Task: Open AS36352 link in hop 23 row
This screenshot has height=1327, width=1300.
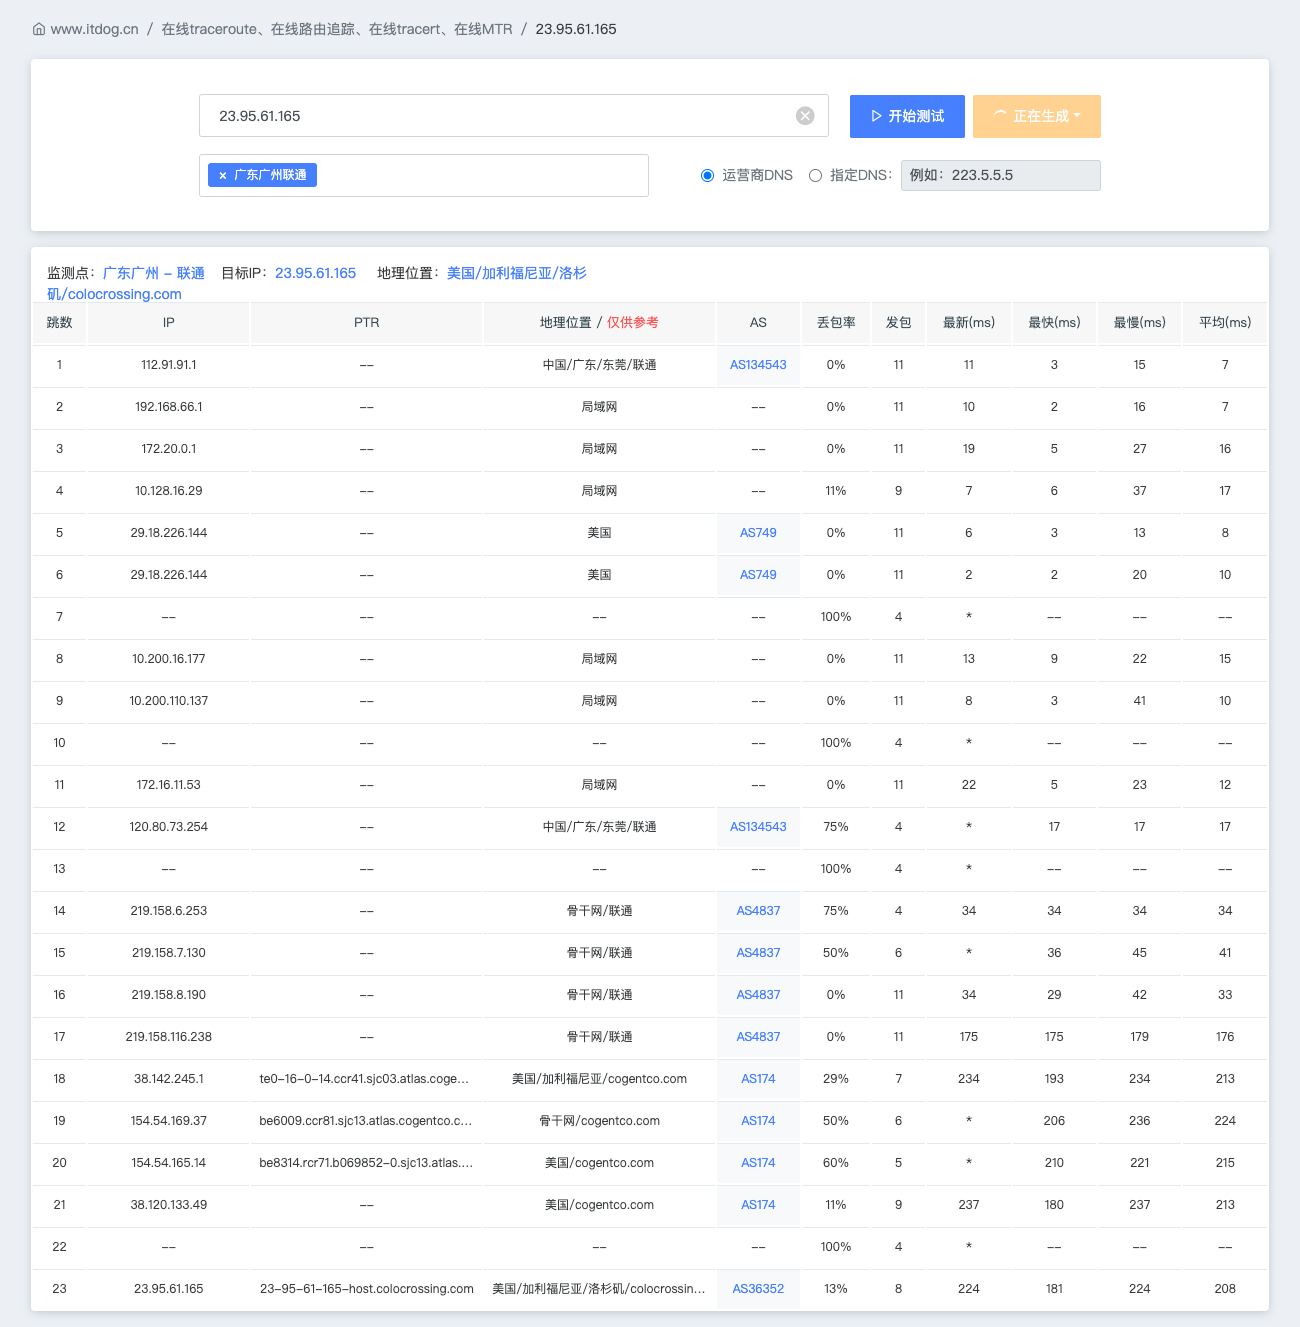Action: click(758, 1289)
